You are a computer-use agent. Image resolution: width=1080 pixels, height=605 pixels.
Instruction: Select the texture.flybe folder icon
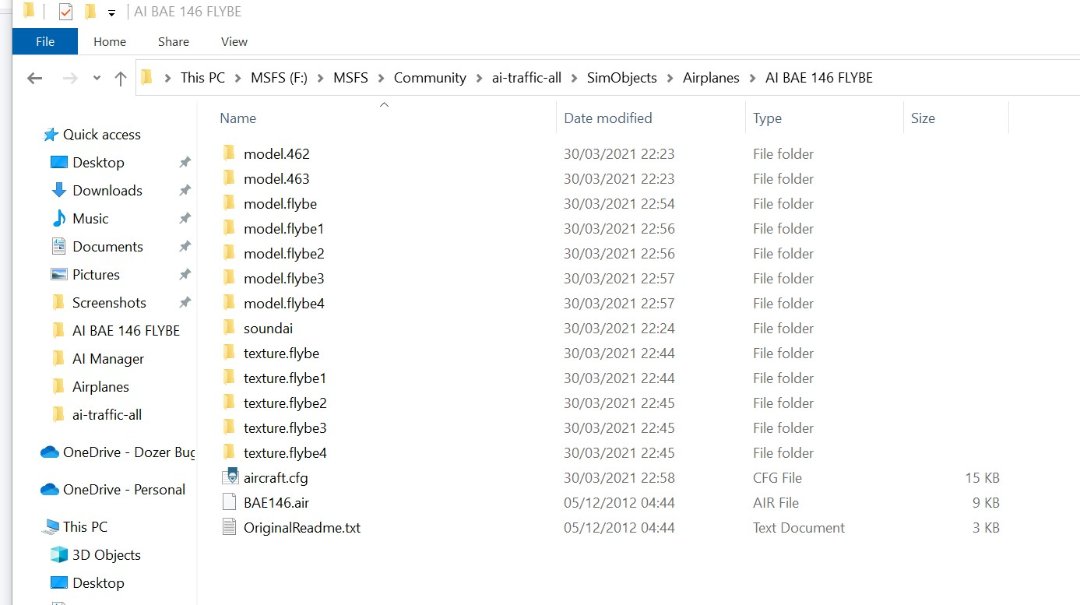[229, 352]
